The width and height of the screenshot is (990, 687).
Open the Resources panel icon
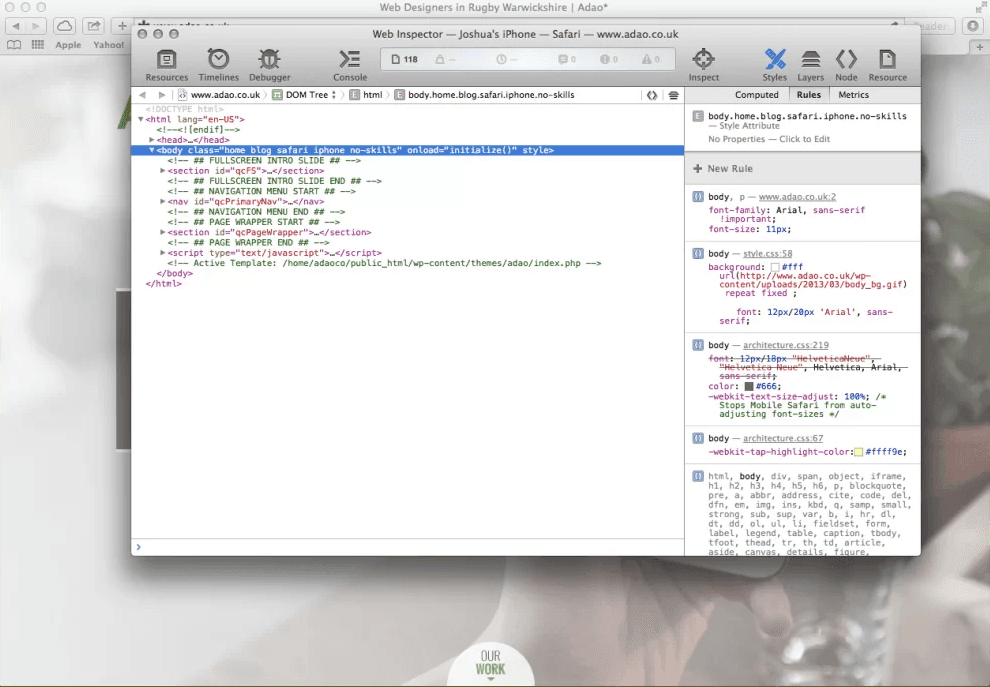point(166,60)
